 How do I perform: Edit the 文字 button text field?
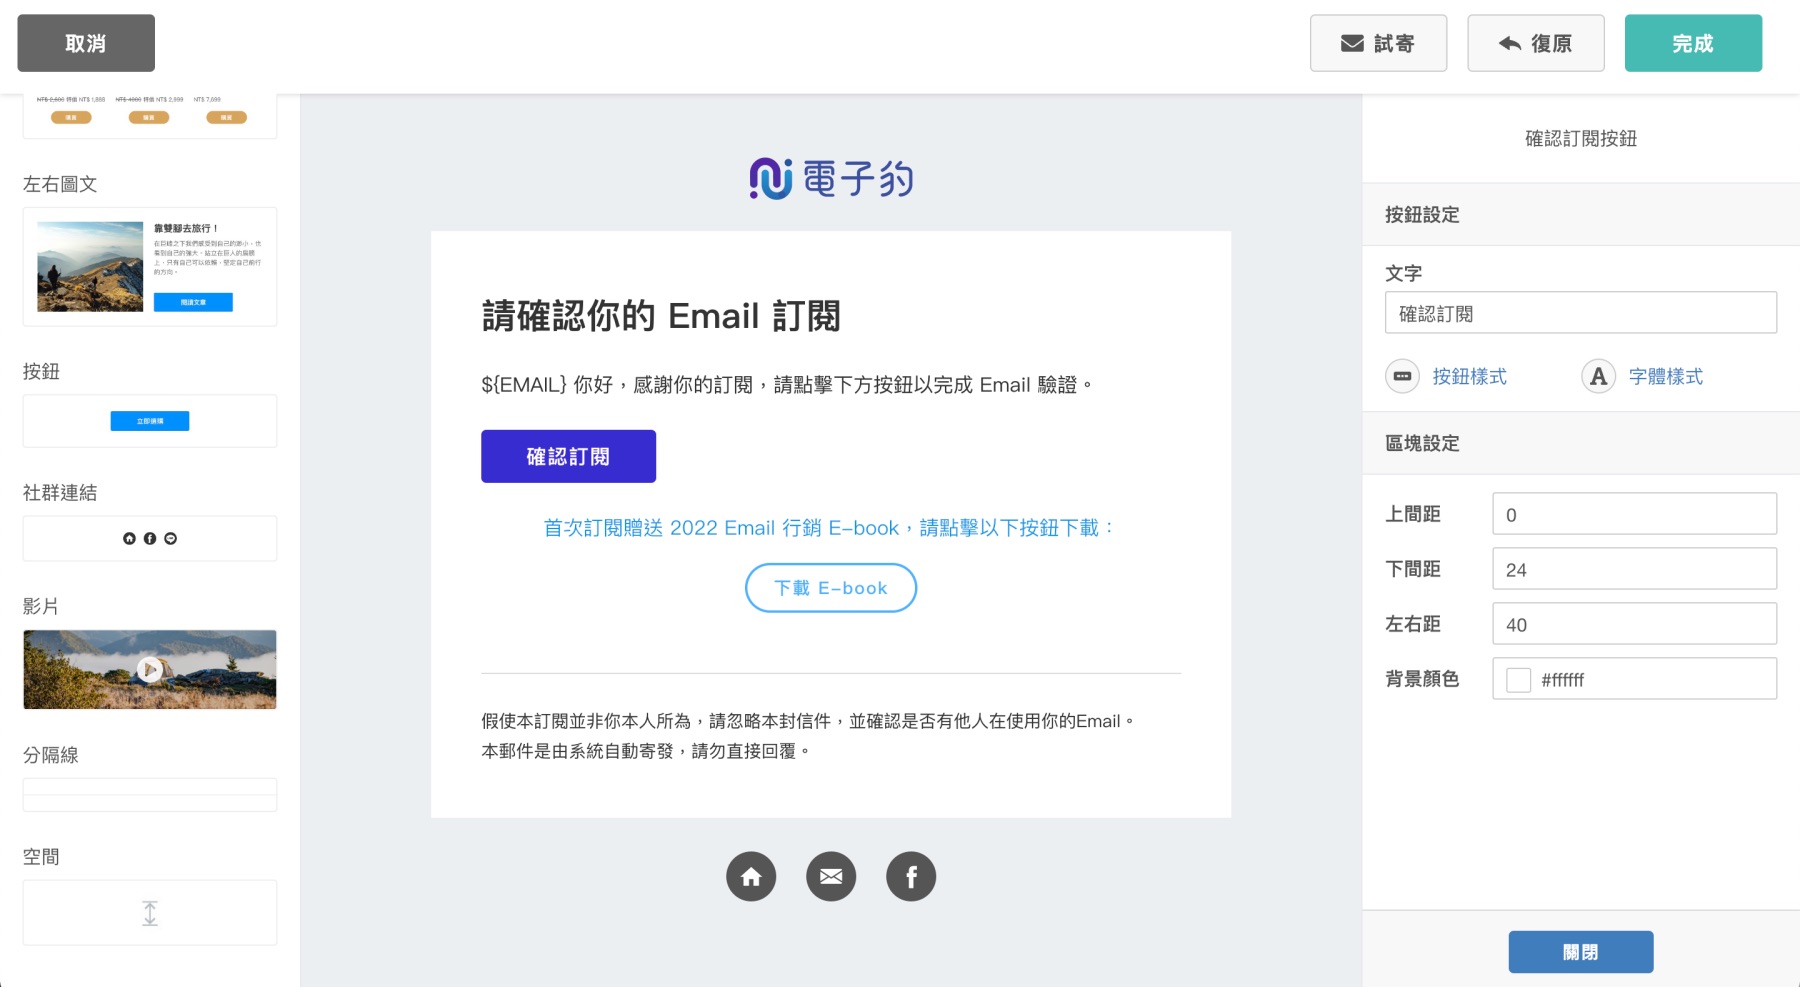pos(1580,313)
